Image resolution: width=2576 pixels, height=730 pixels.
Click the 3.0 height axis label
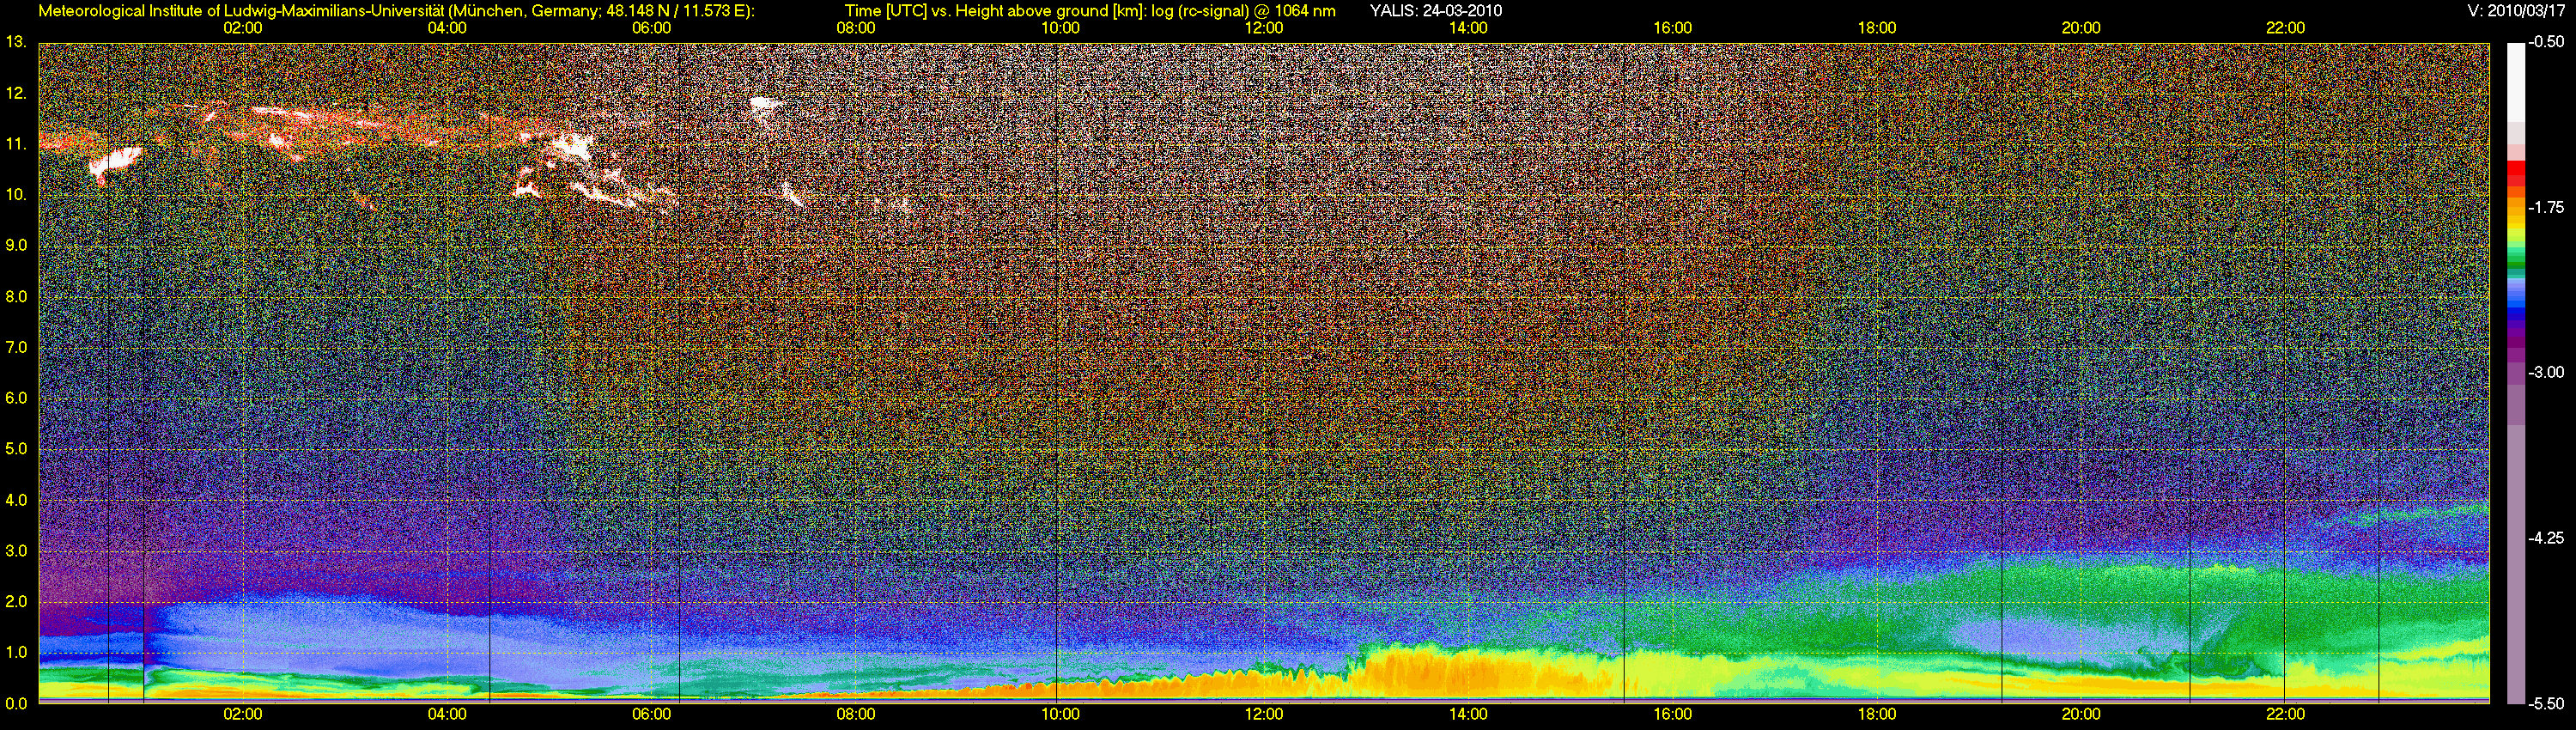tap(15, 551)
